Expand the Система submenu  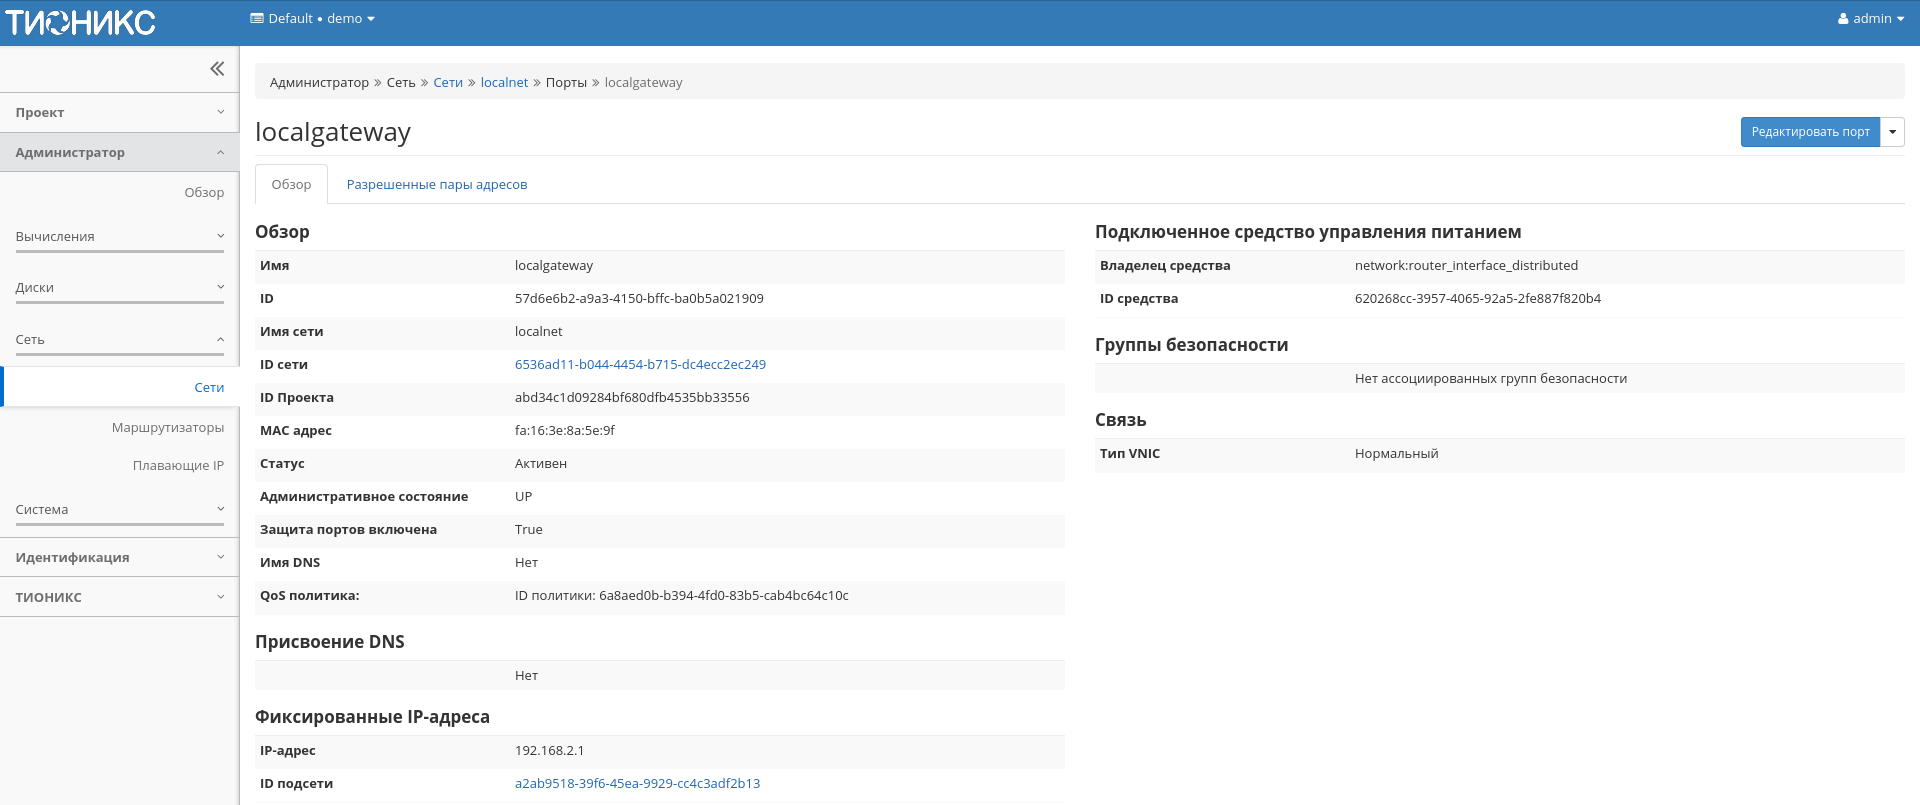[x=119, y=510]
